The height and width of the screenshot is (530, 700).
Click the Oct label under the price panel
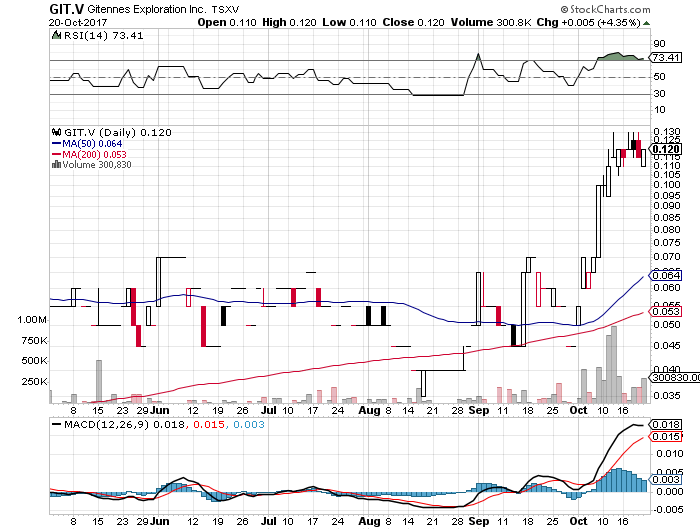pyautogui.click(x=579, y=410)
